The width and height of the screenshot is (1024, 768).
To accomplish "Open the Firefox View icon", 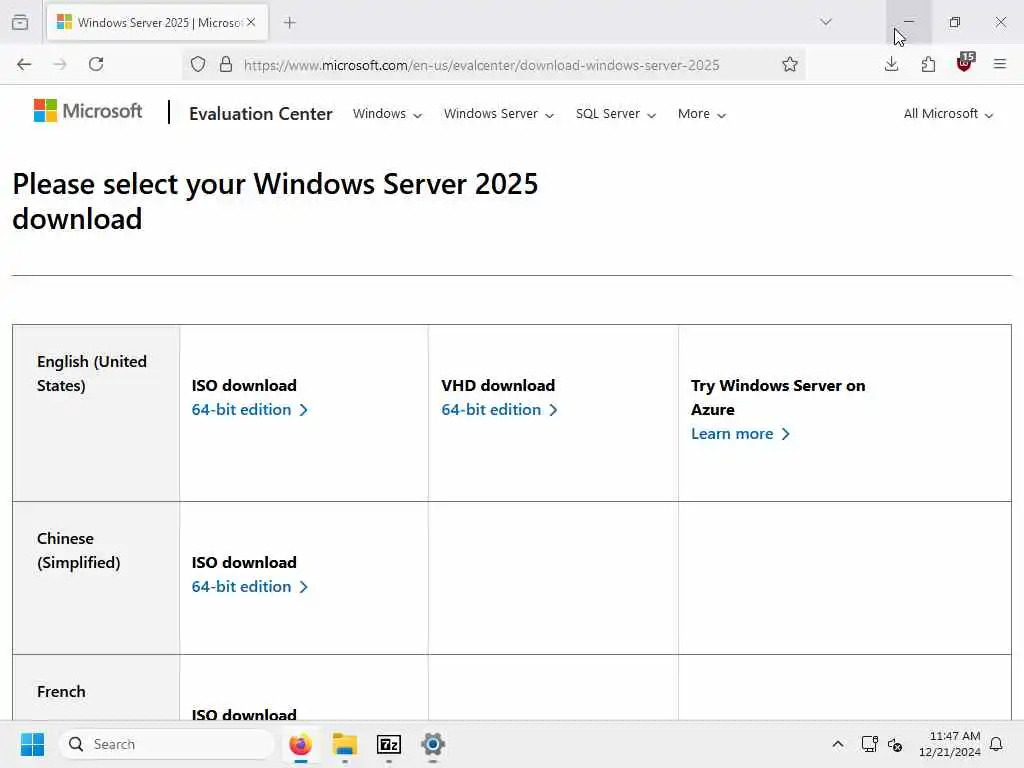I will click(x=20, y=22).
